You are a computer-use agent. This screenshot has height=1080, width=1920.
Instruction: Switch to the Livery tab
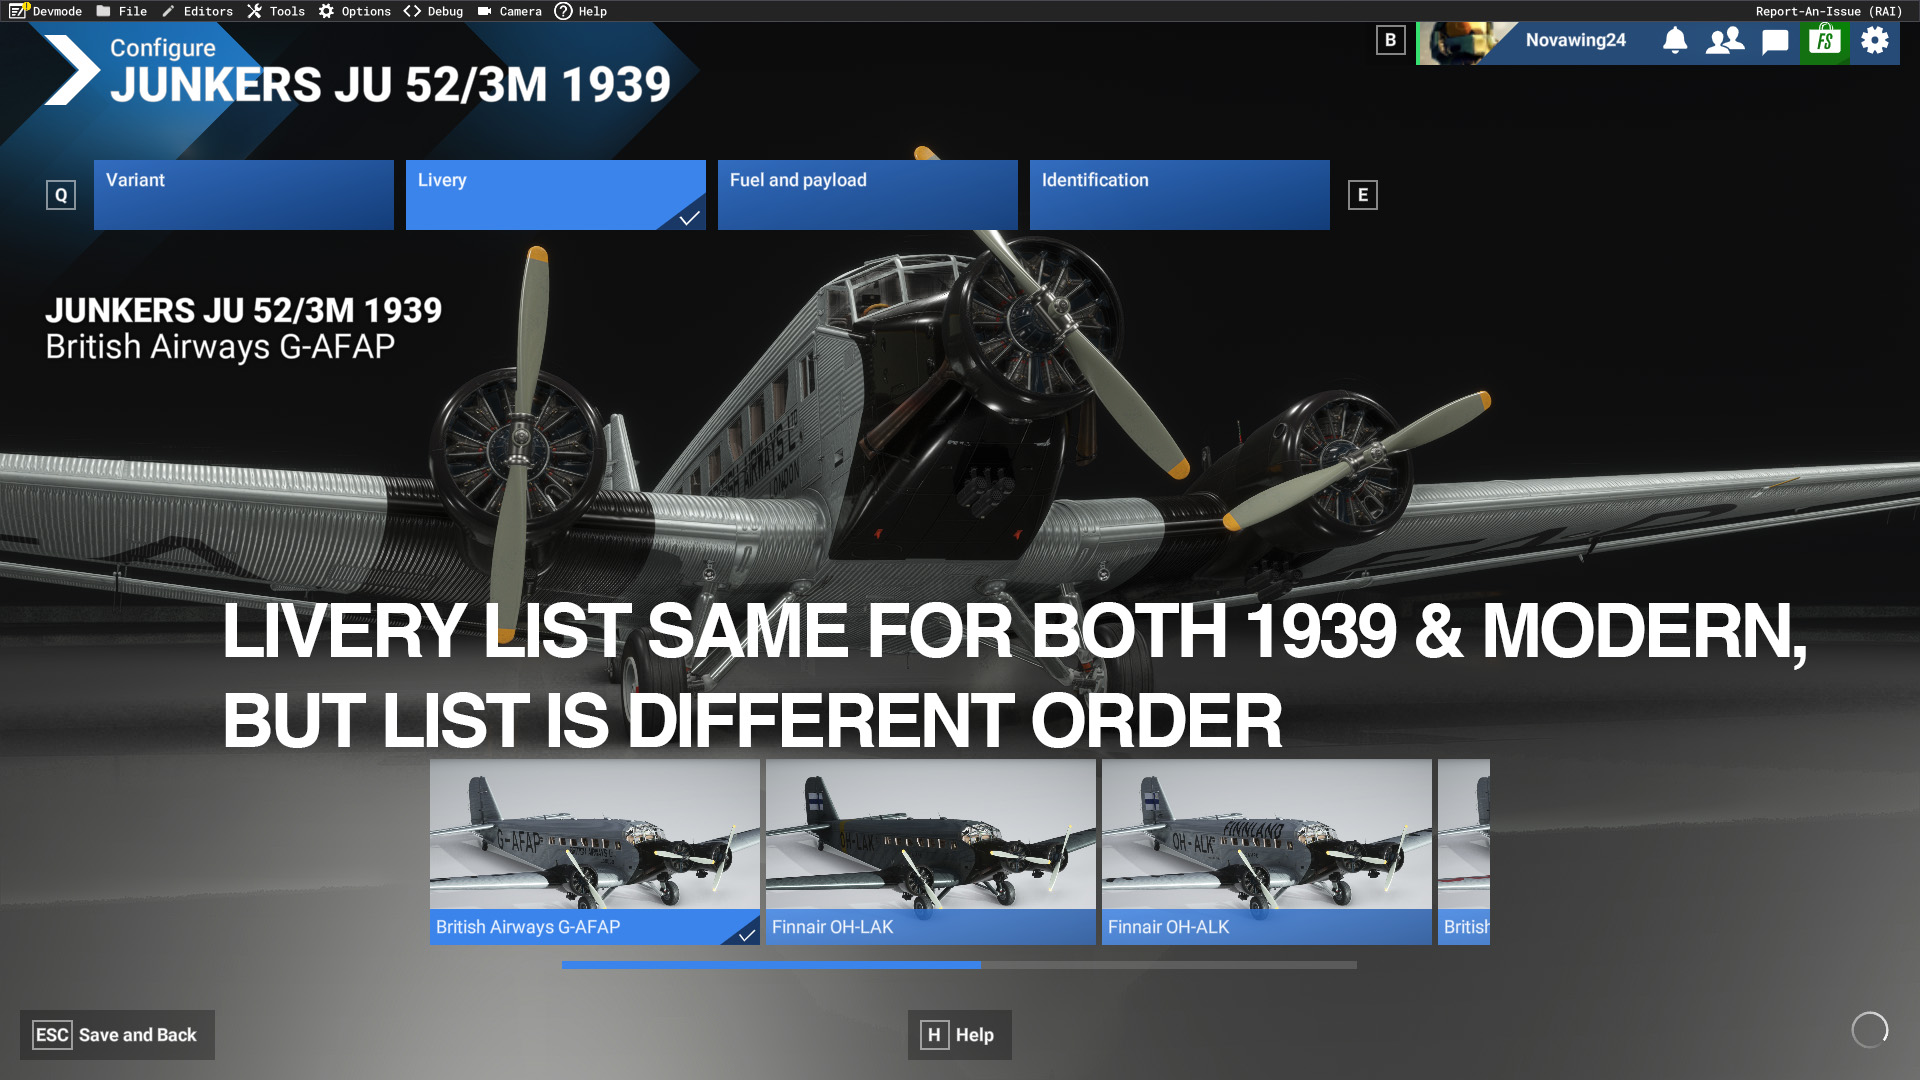(556, 195)
